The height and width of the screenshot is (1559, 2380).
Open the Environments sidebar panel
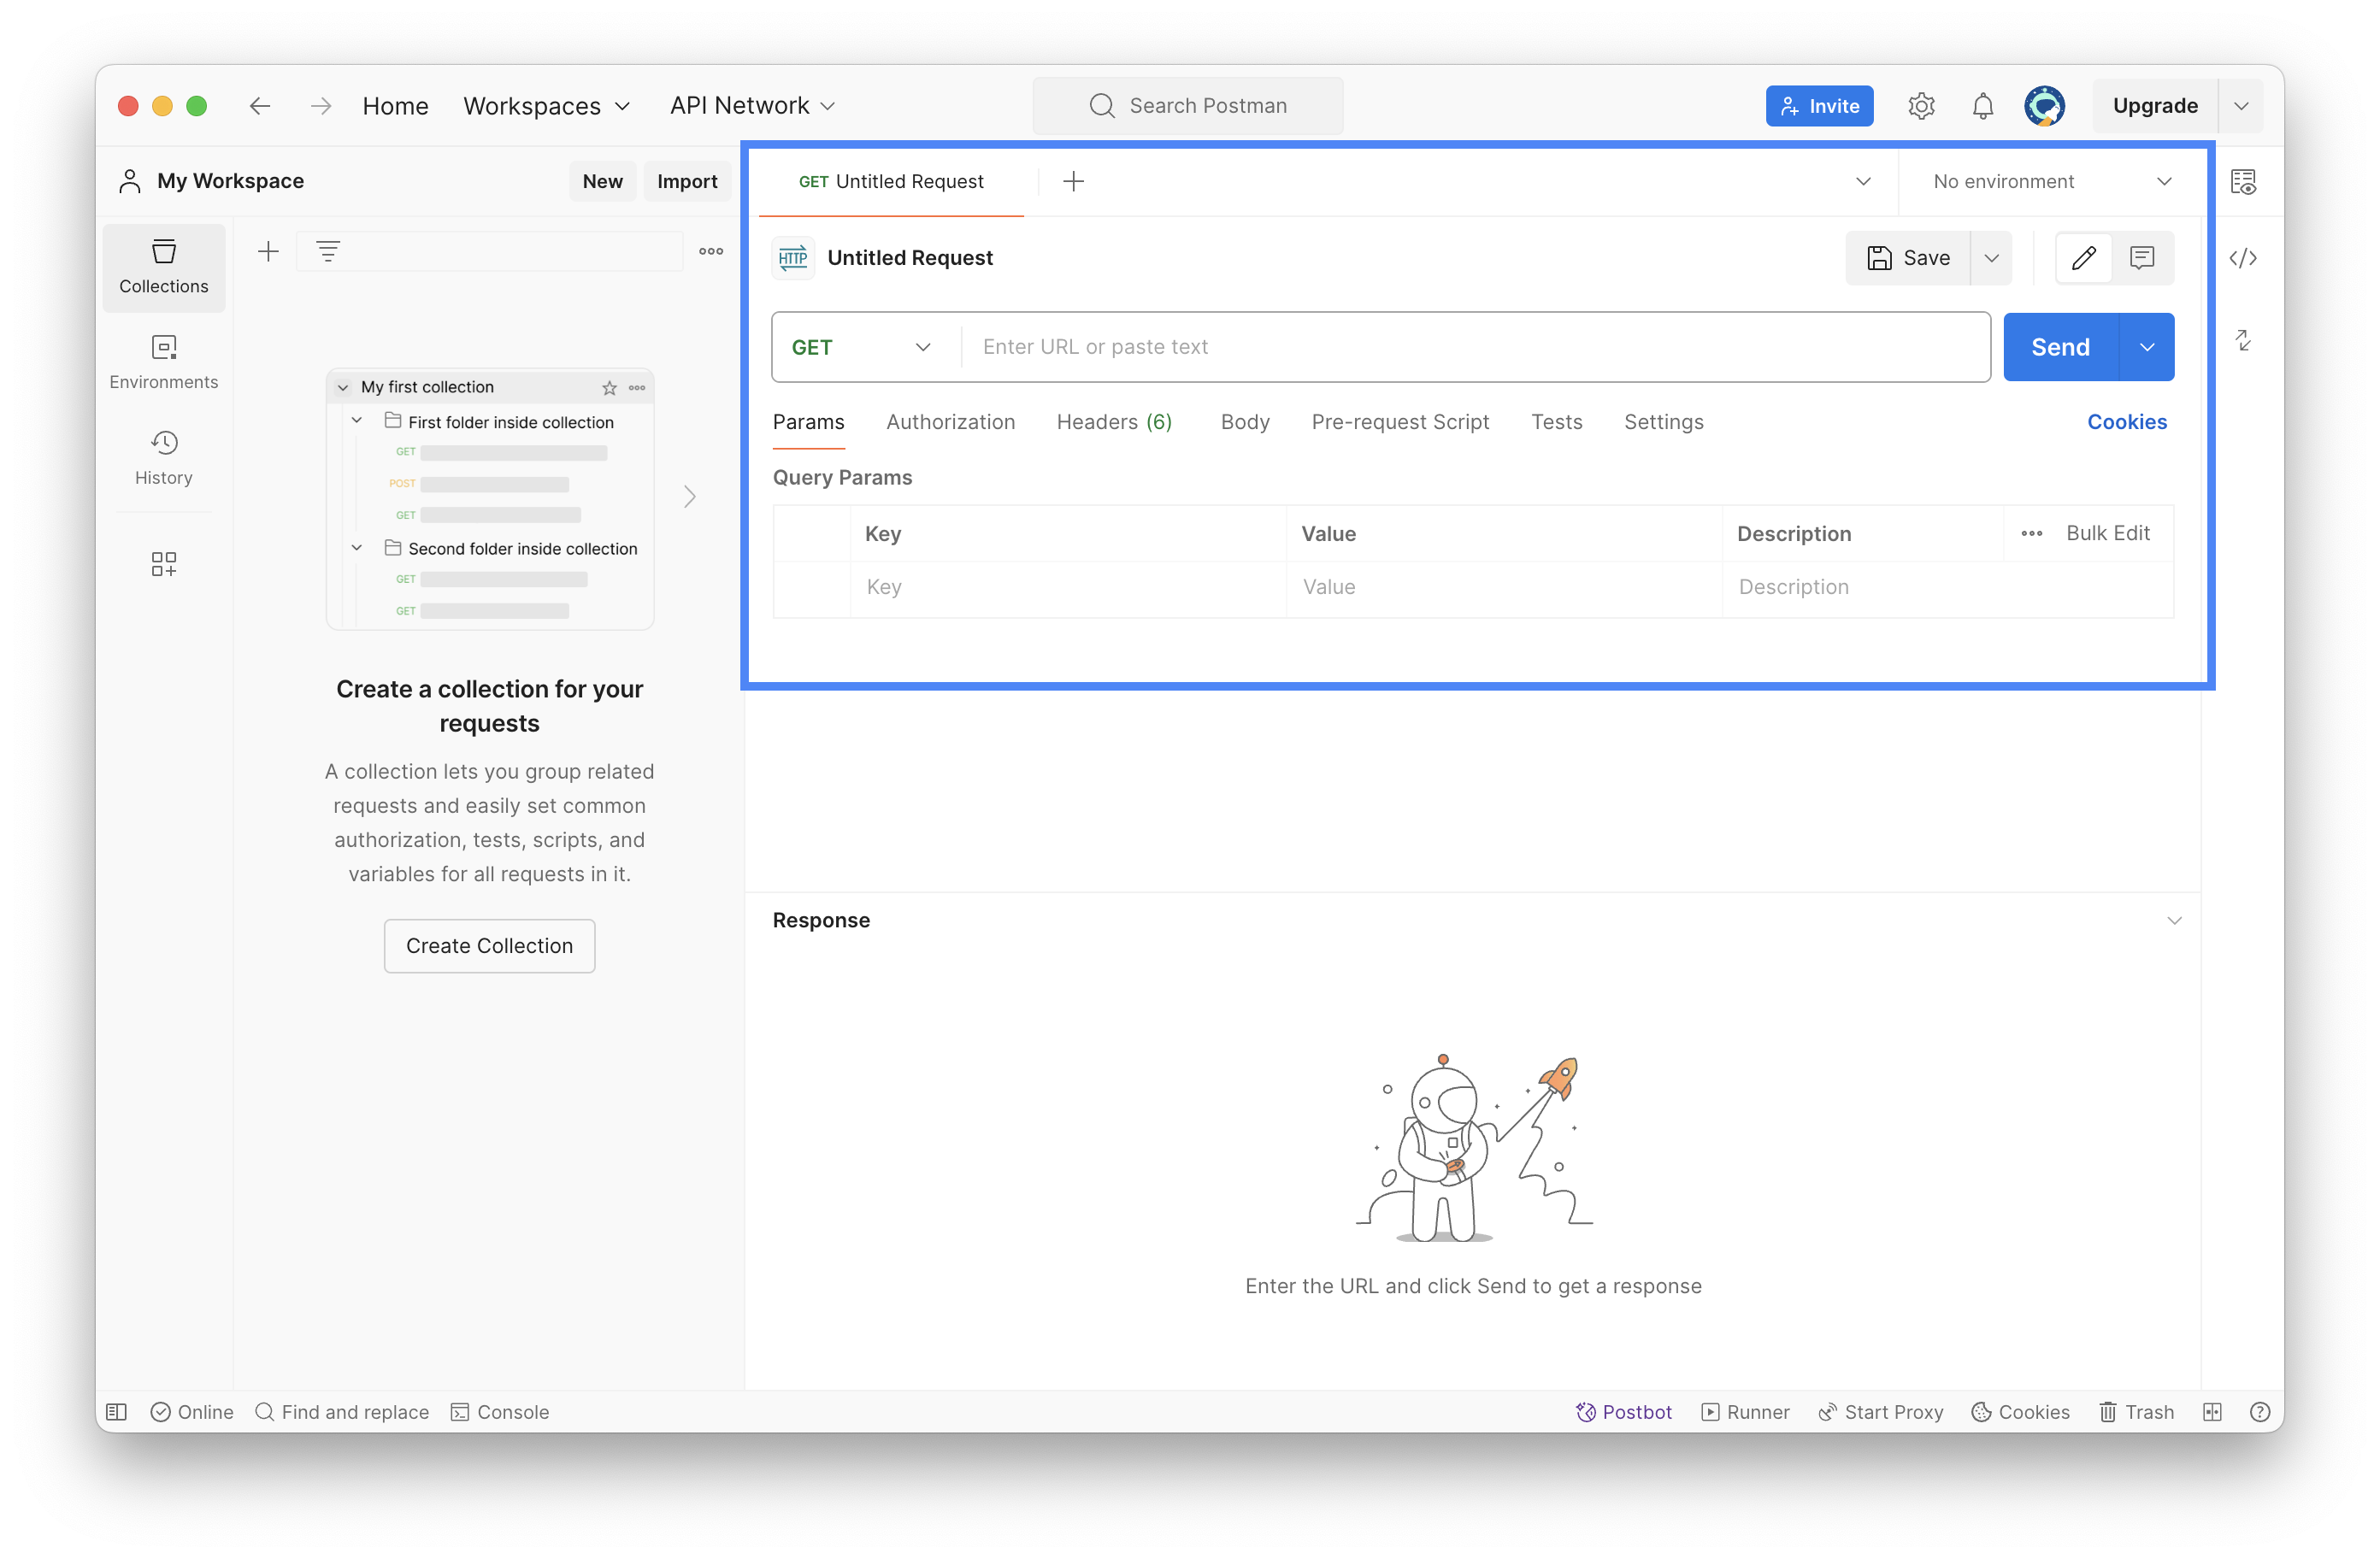coord(164,362)
